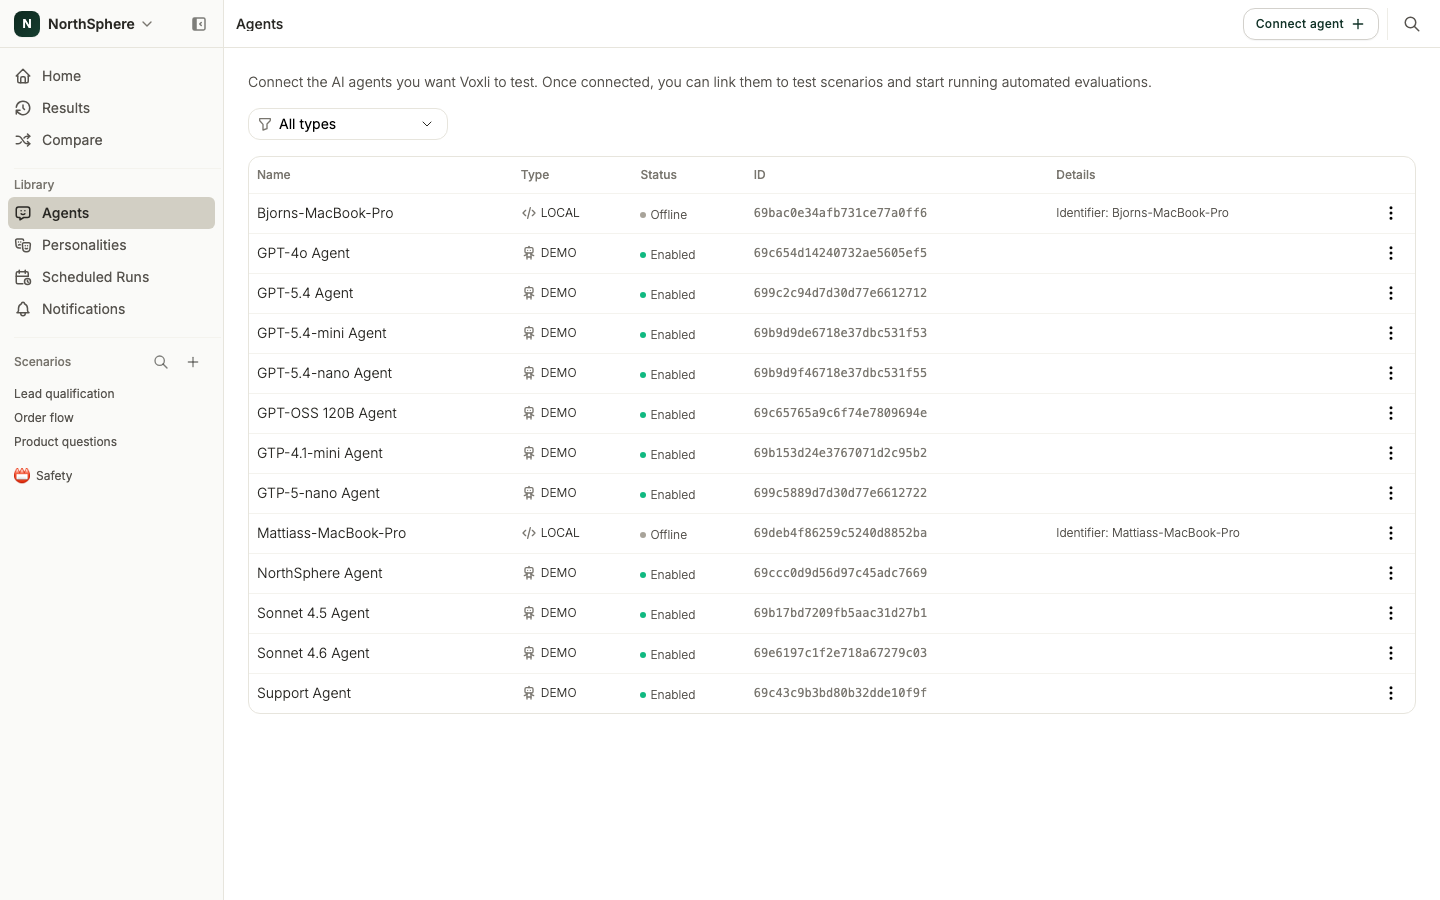
Task: Open Compare page
Action: [111, 140]
